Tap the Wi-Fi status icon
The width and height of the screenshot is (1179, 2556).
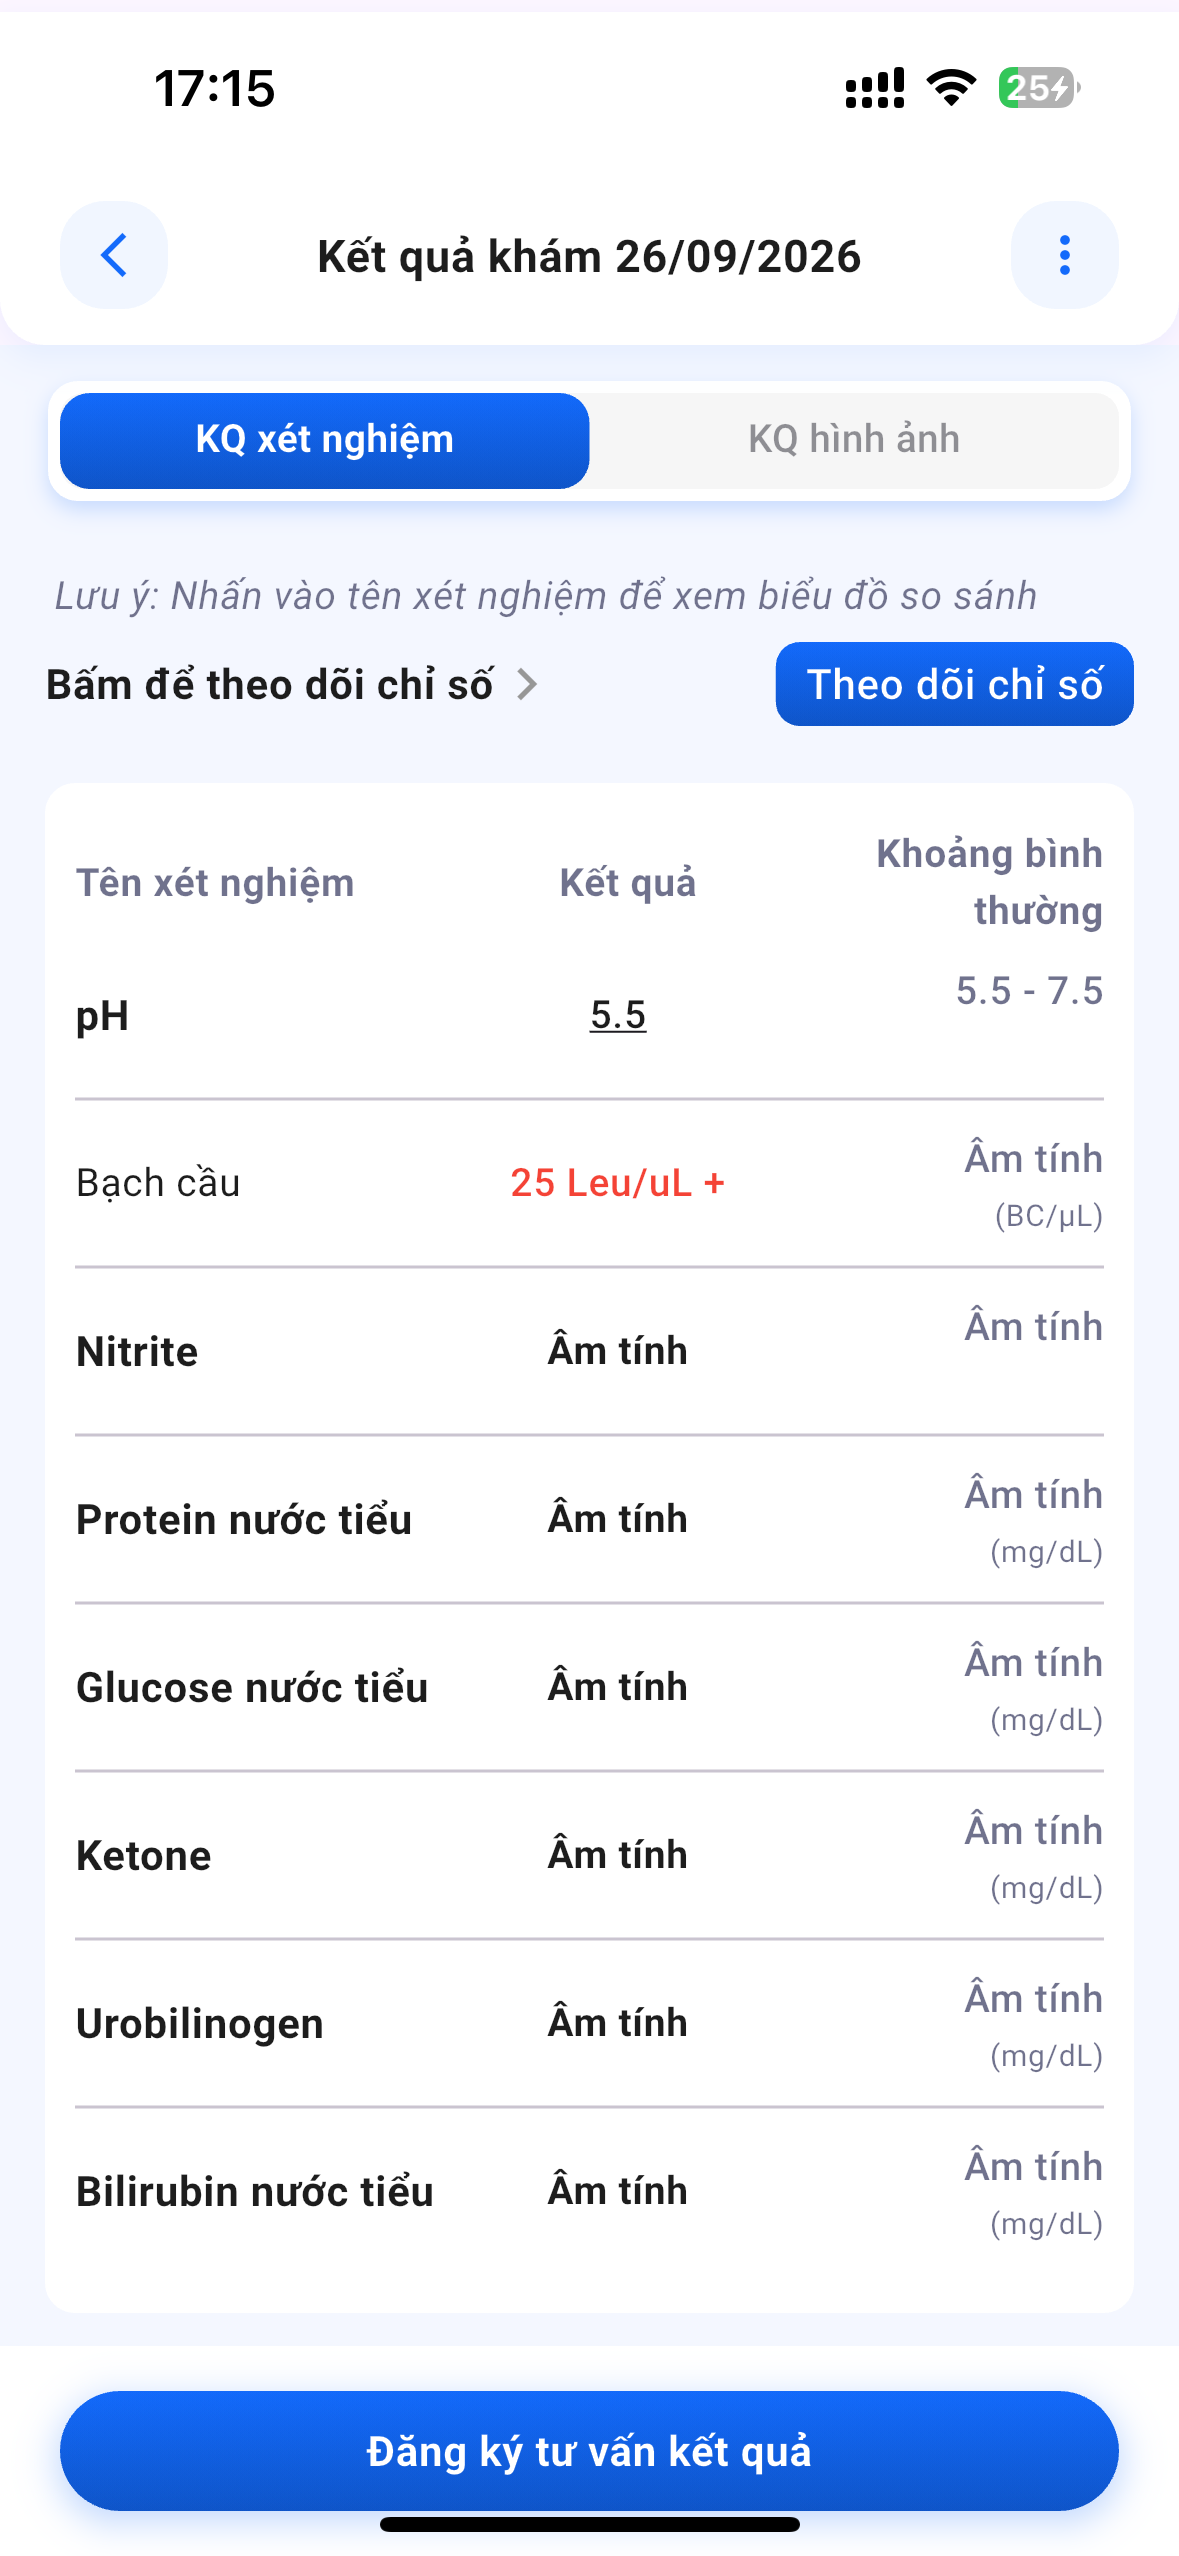(952, 88)
